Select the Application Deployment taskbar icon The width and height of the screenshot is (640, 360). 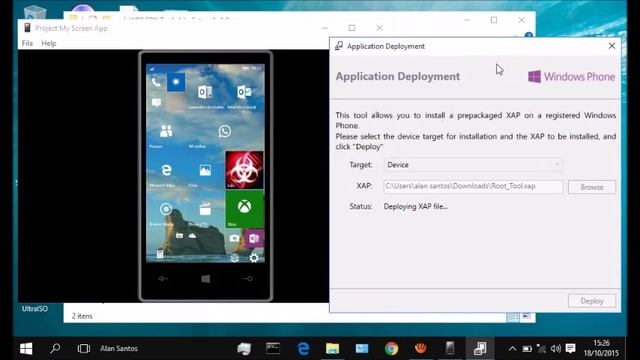[x=480, y=348]
